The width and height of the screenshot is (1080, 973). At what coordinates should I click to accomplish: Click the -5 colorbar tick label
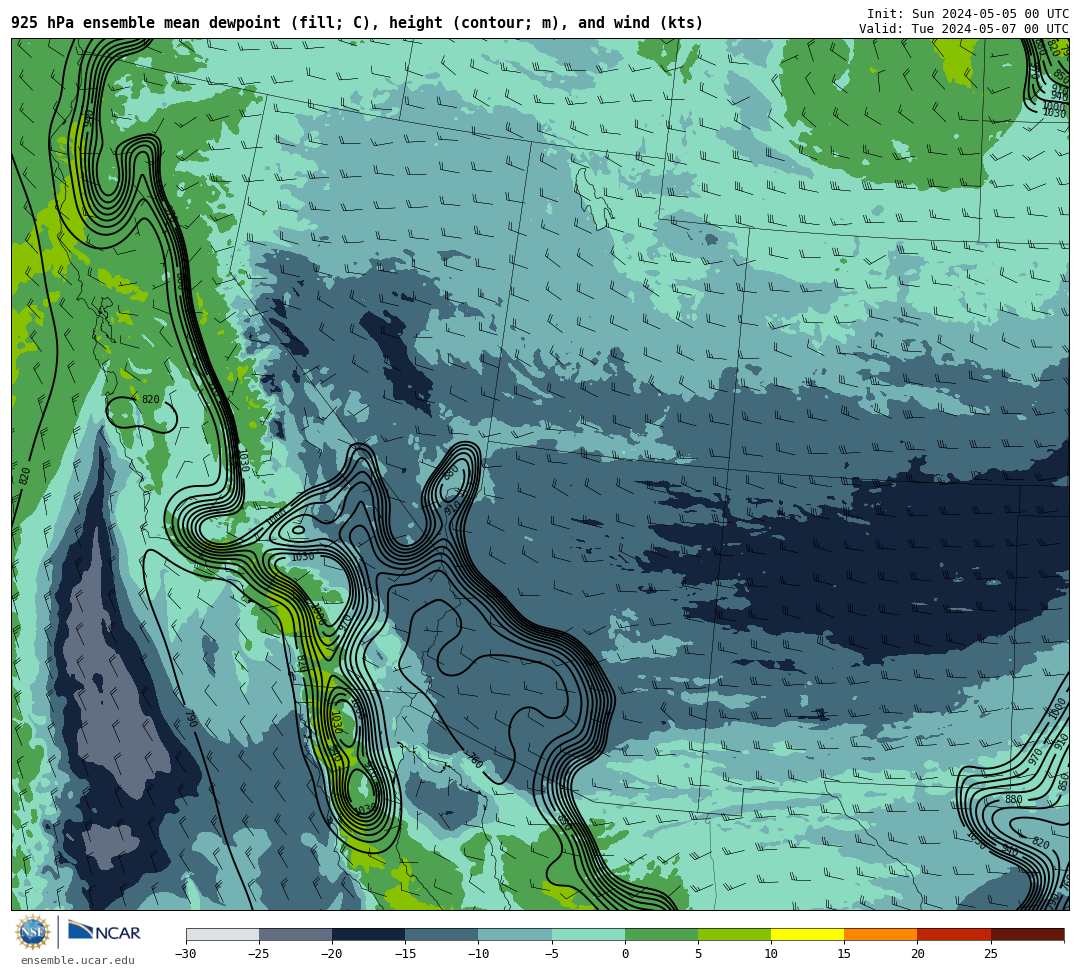[x=551, y=954]
